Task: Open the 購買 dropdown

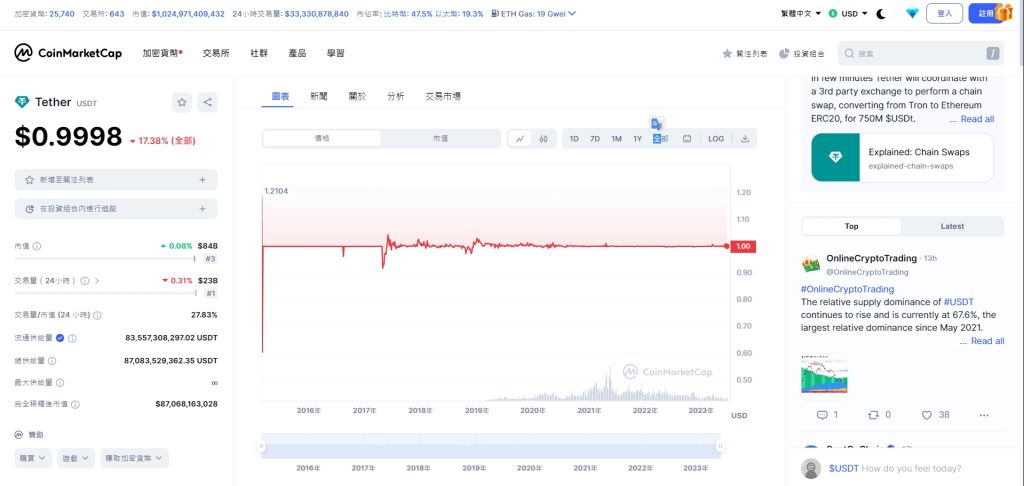Action: tap(33, 458)
